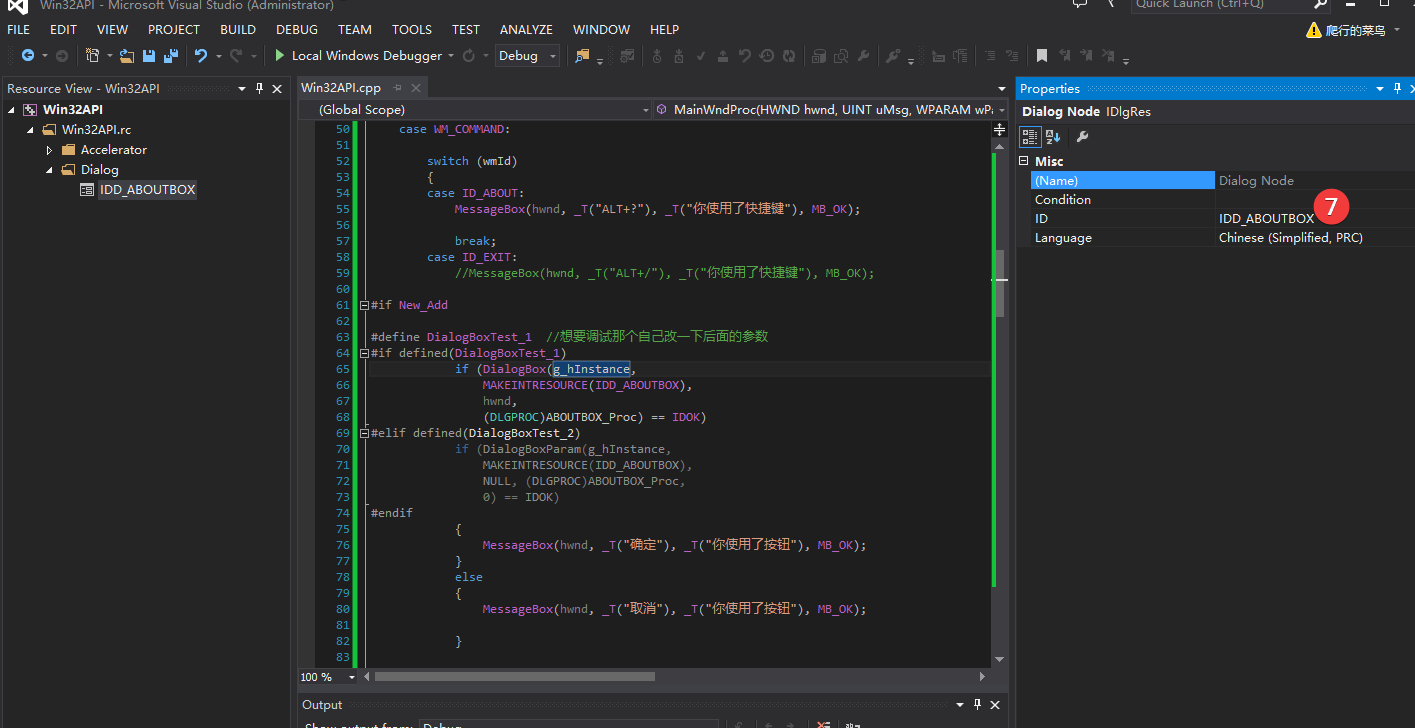The width and height of the screenshot is (1415, 728).
Task: Switch to the Win32API.cpp tab
Action: [x=341, y=88]
